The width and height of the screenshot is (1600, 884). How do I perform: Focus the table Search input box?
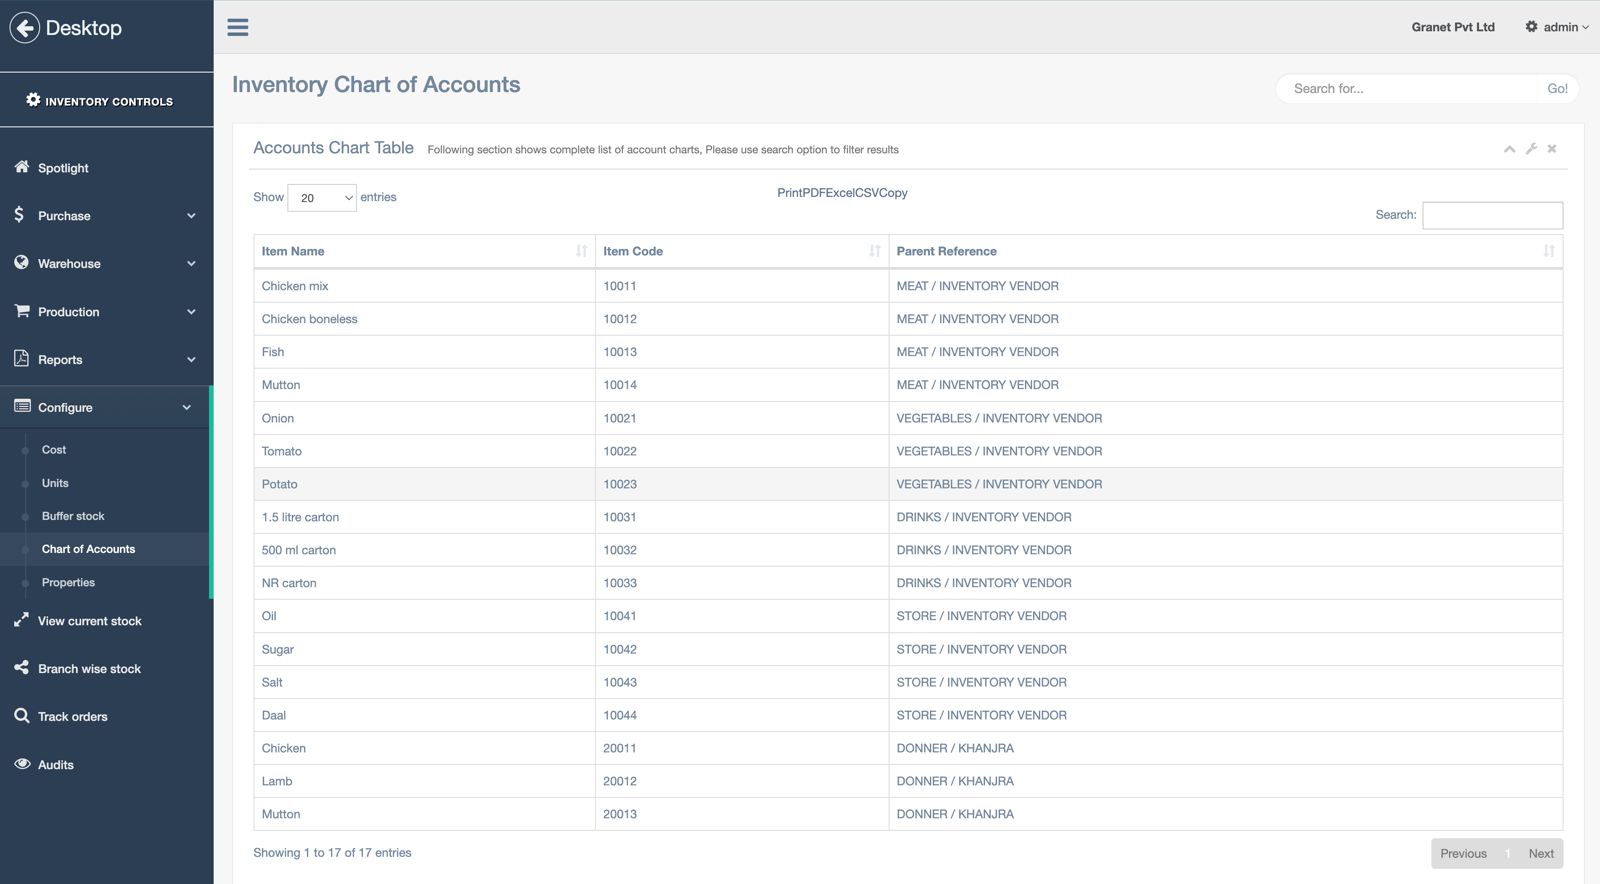pos(1492,215)
